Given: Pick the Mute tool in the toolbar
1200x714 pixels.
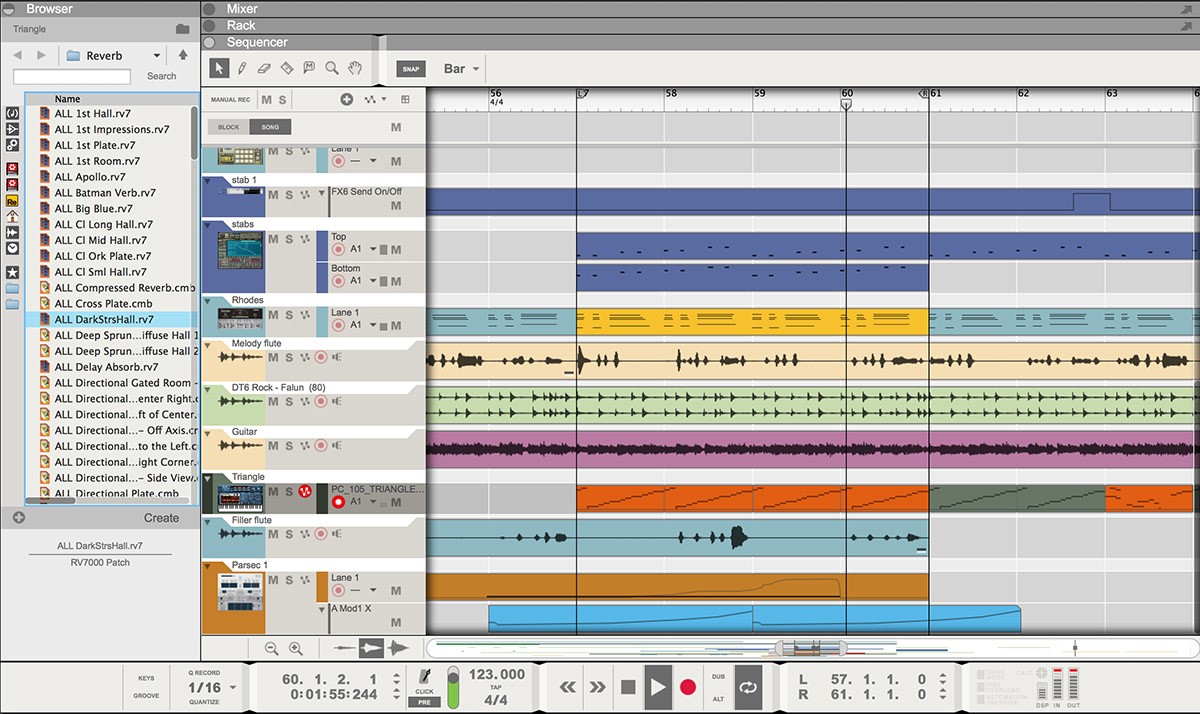Looking at the screenshot, I should [308, 68].
